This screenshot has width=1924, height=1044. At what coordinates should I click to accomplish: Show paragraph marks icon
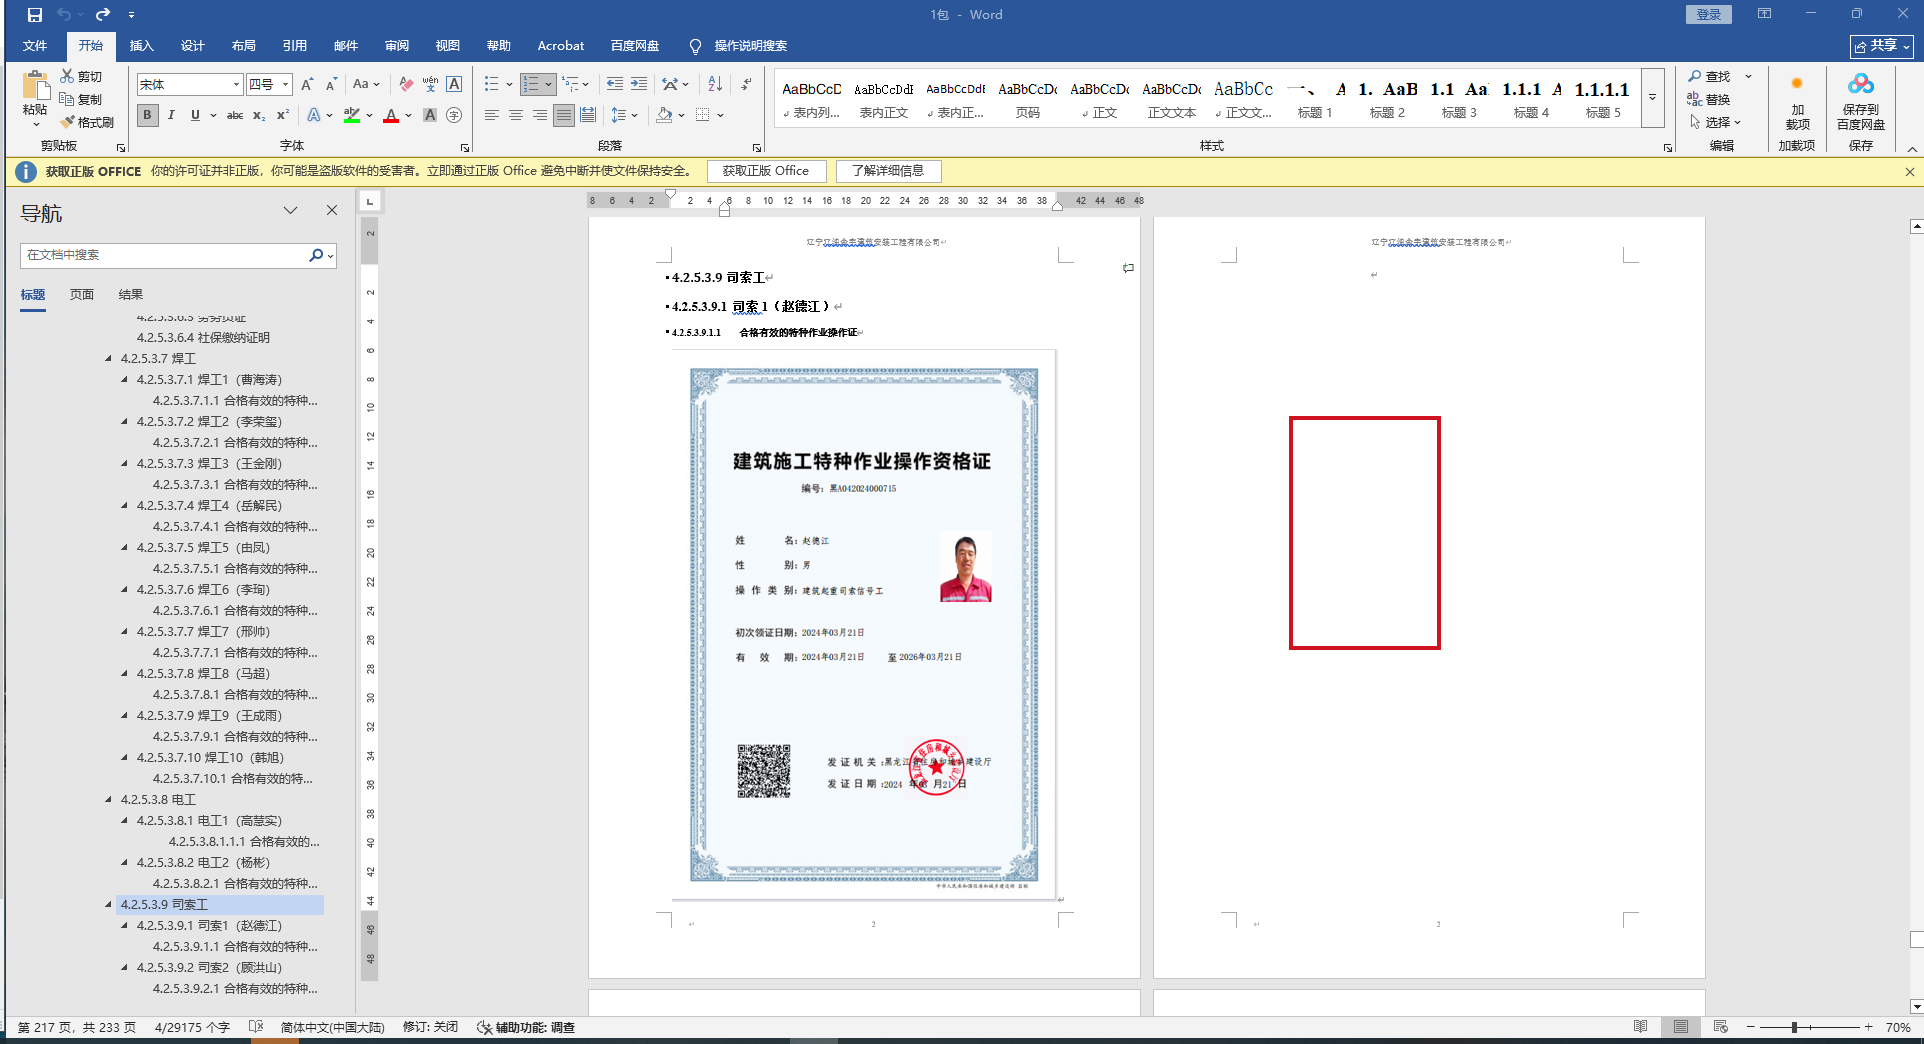pos(746,85)
